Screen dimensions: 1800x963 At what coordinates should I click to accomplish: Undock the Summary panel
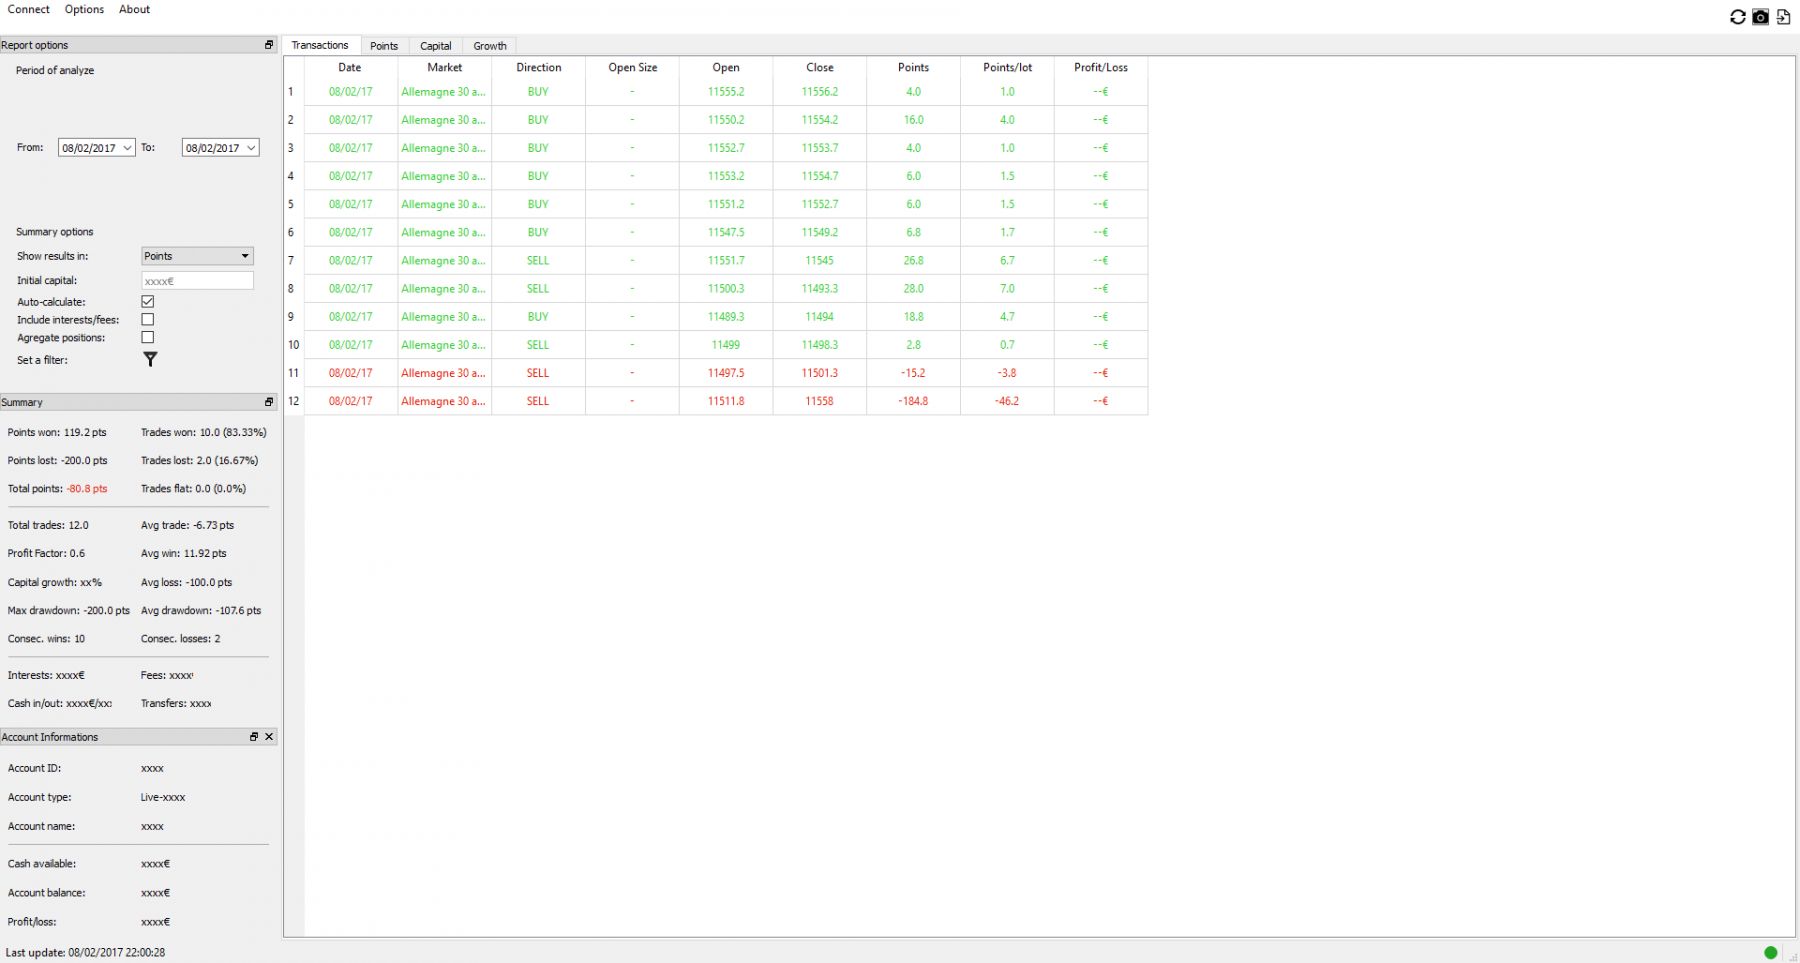click(x=269, y=402)
